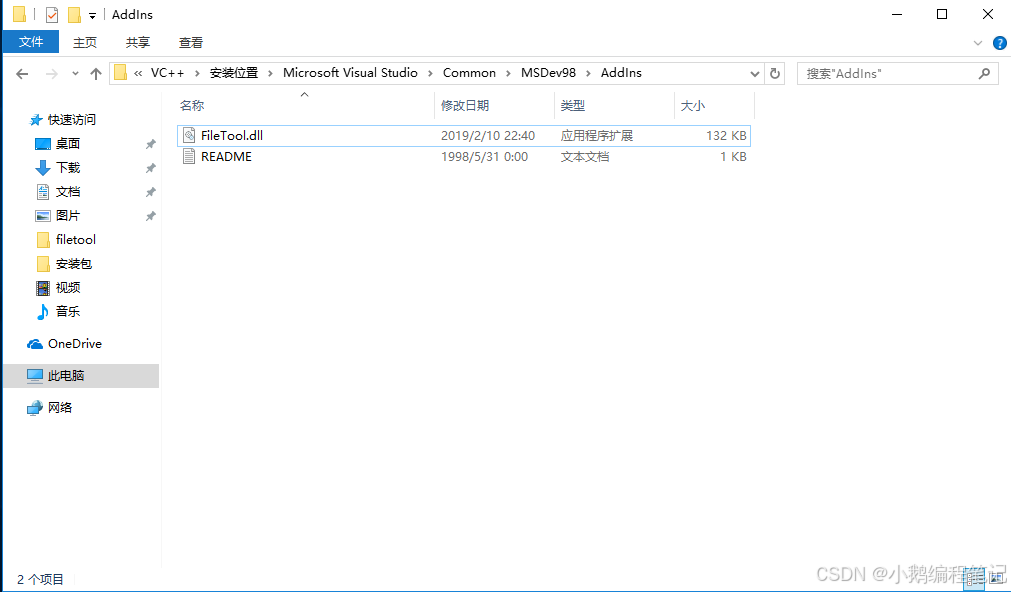Click AddIns breadcrumb segment

(x=621, y=73)
